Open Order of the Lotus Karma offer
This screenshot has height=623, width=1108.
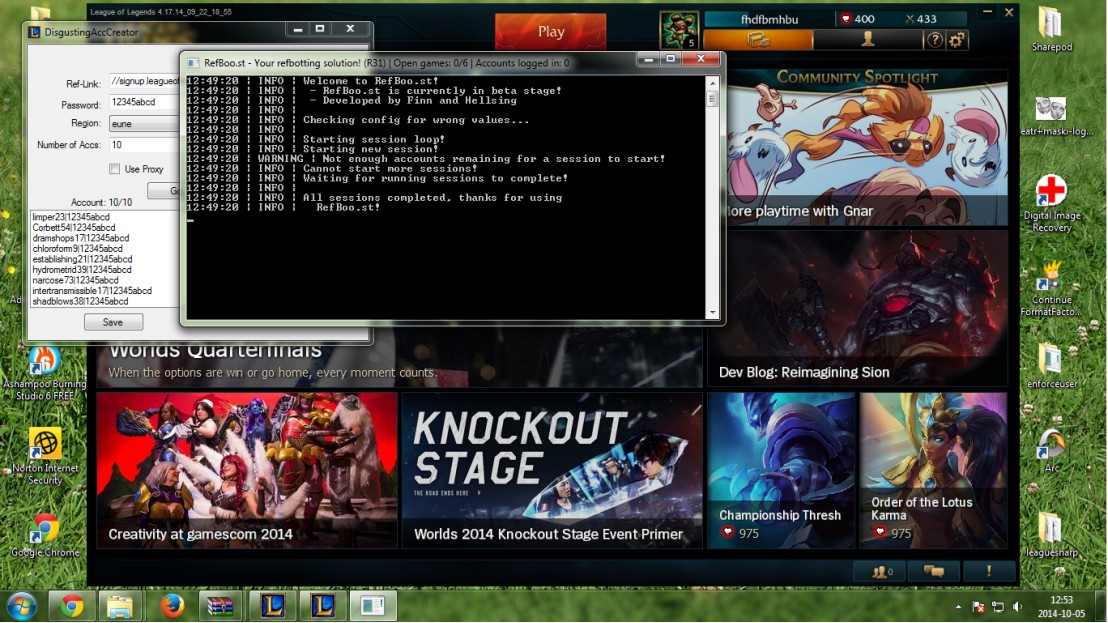933,470
